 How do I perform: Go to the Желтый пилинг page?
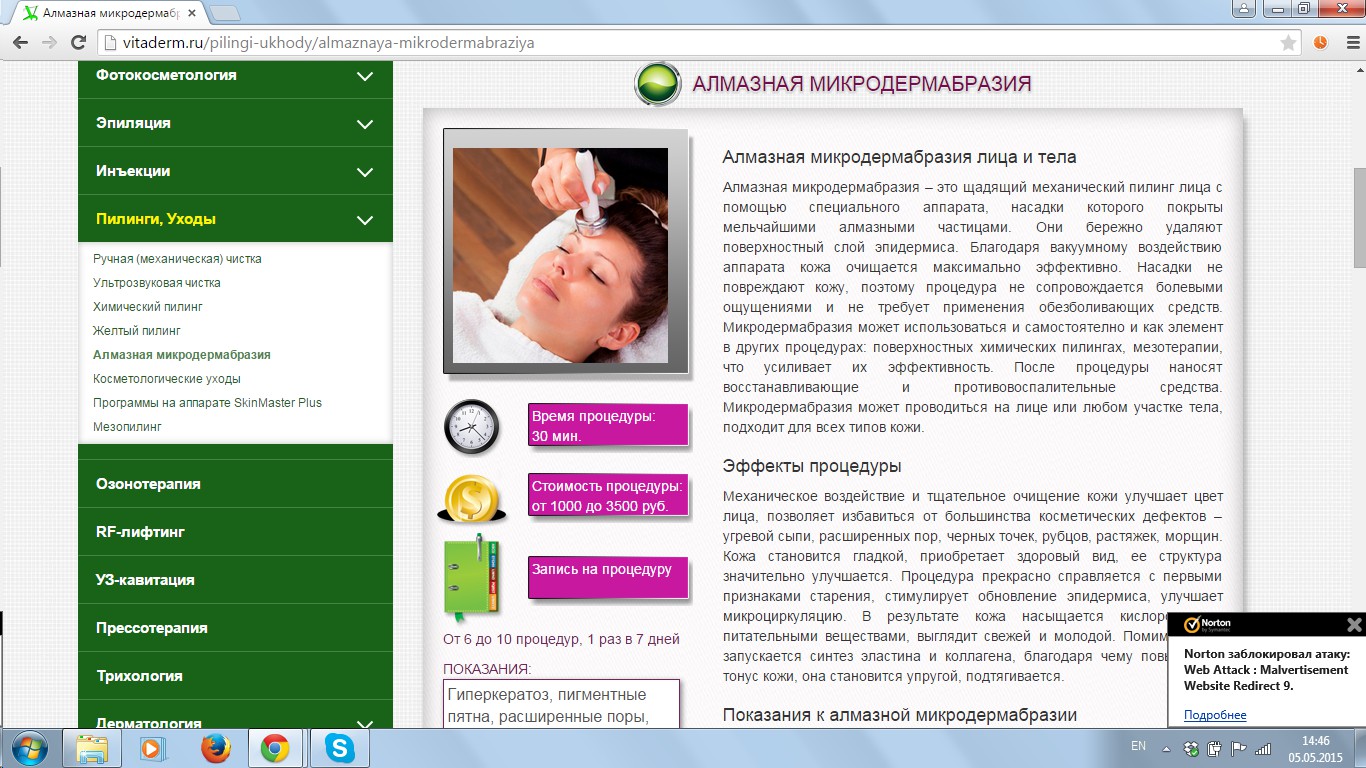[x=137, y=331]
